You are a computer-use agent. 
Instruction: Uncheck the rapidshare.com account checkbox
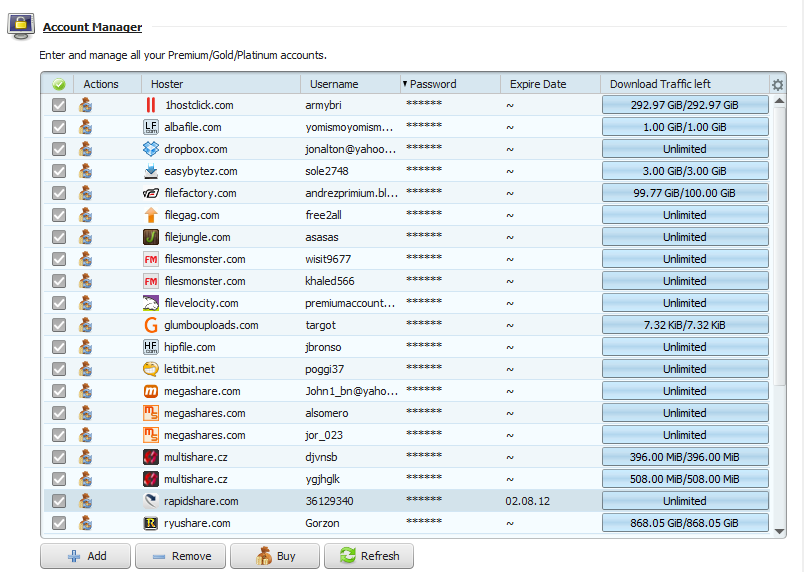click(59, 501)
